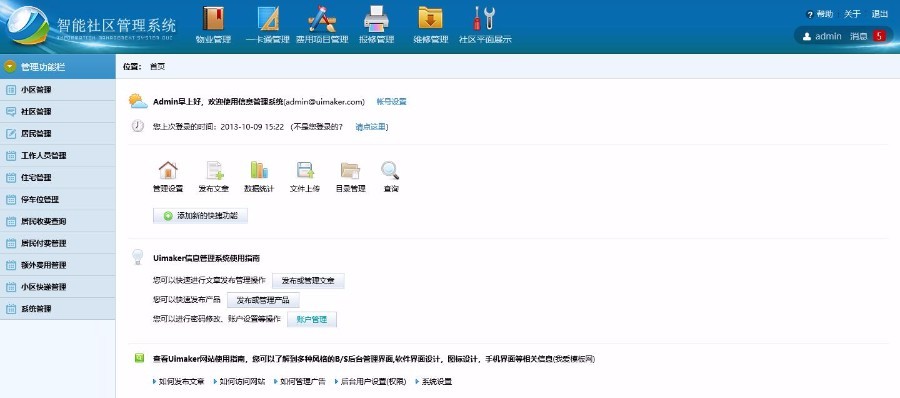Screen dimensions: 900x398
Task: Select 小区管理 in the sidebar
Action: point(57,90)
